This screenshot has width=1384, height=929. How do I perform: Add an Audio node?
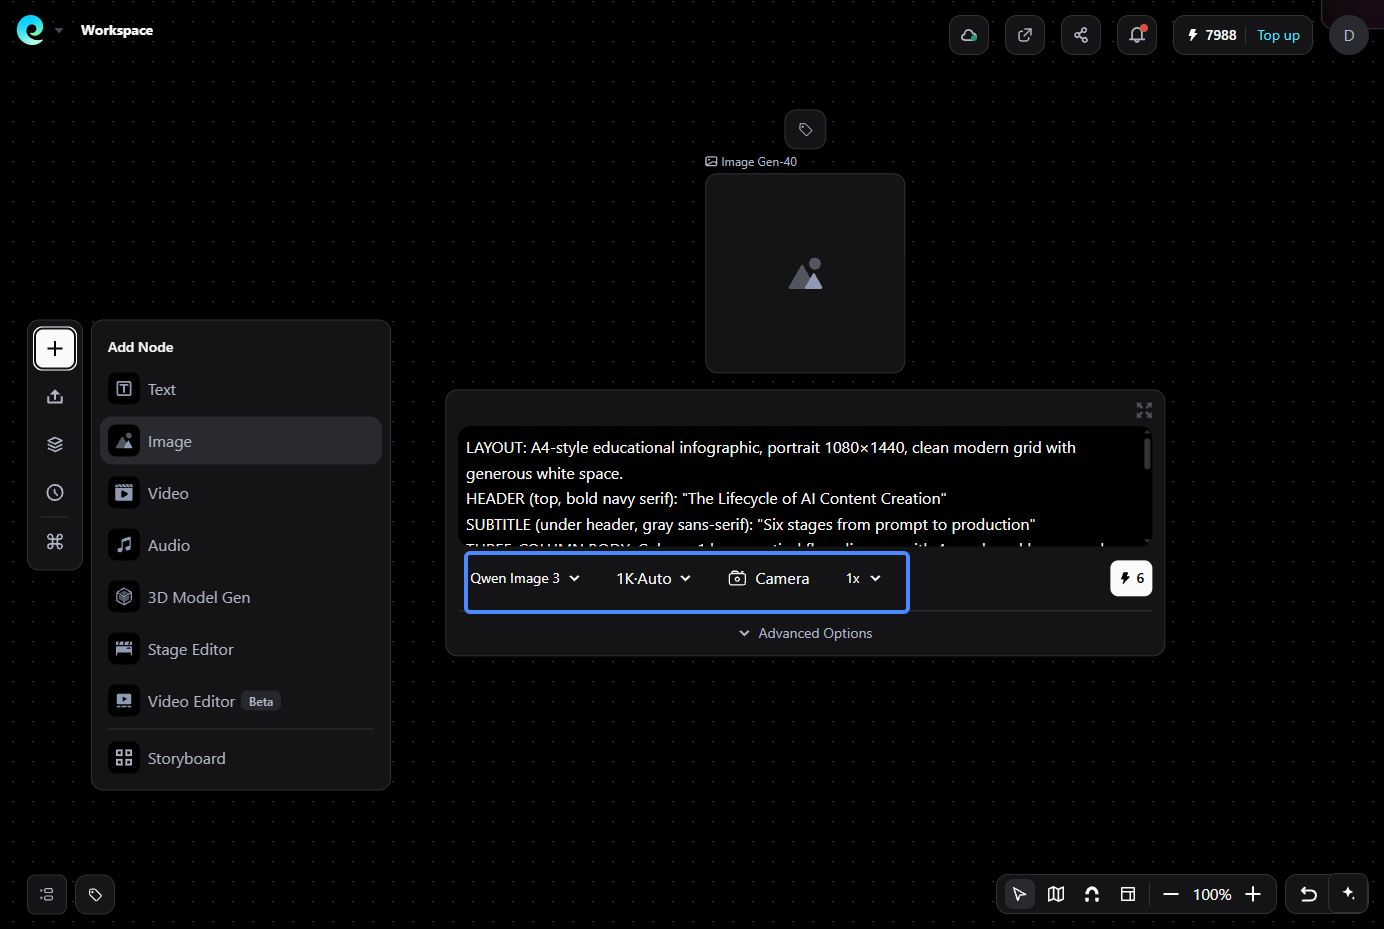coord(241,545)
